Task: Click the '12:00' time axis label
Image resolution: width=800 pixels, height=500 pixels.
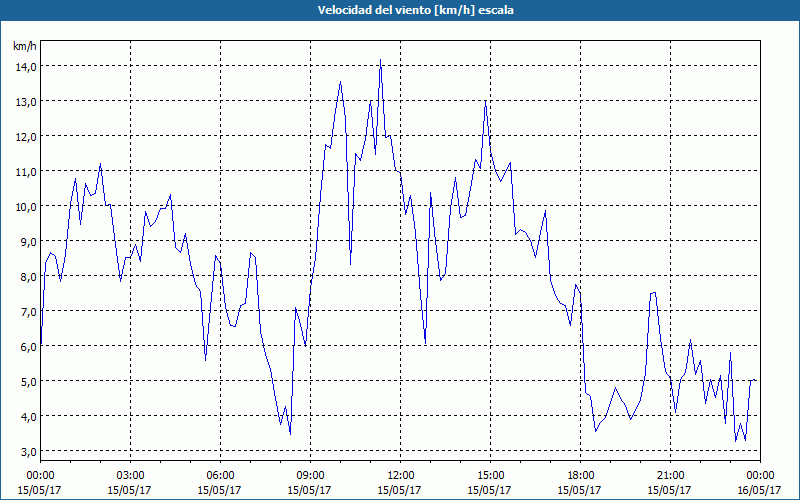Action: tap(401, 476)
